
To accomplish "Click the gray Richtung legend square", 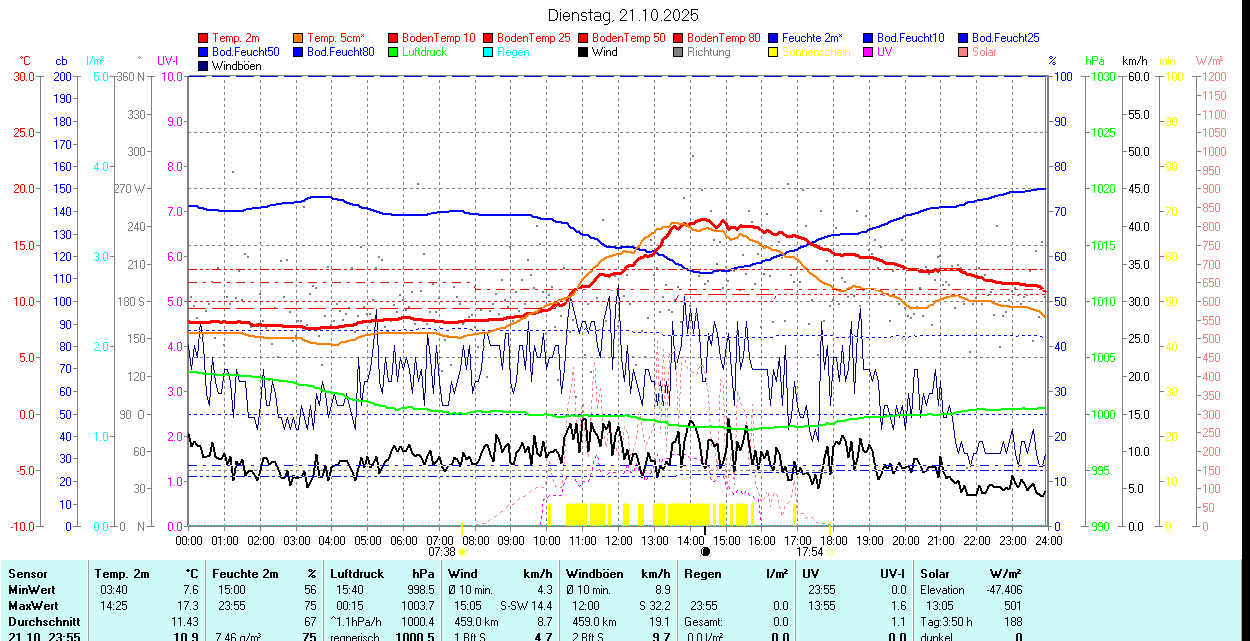I will [679, 52].
